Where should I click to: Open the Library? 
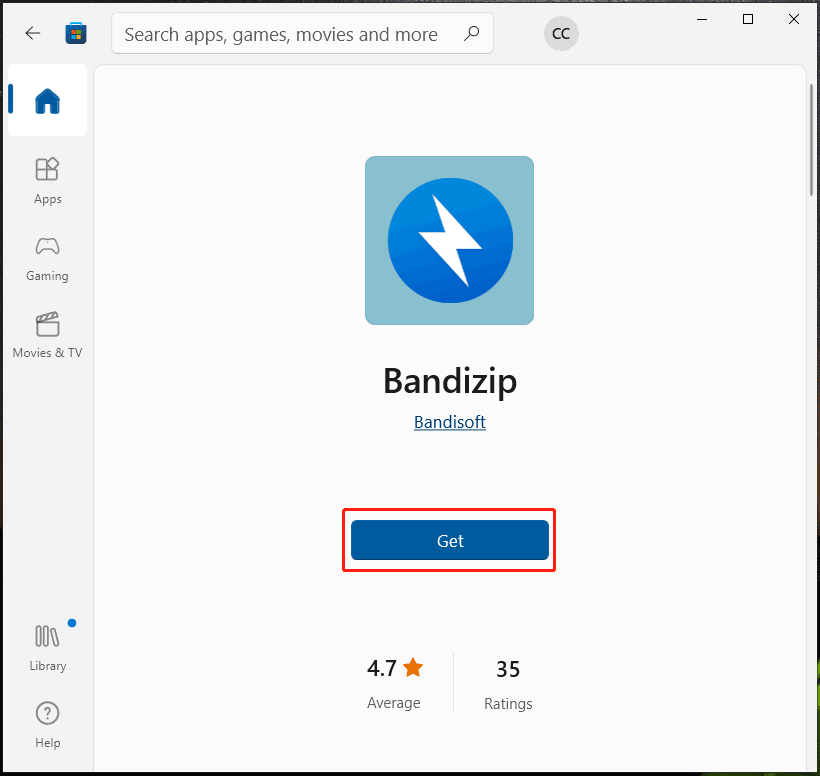(x=48, y=647)
